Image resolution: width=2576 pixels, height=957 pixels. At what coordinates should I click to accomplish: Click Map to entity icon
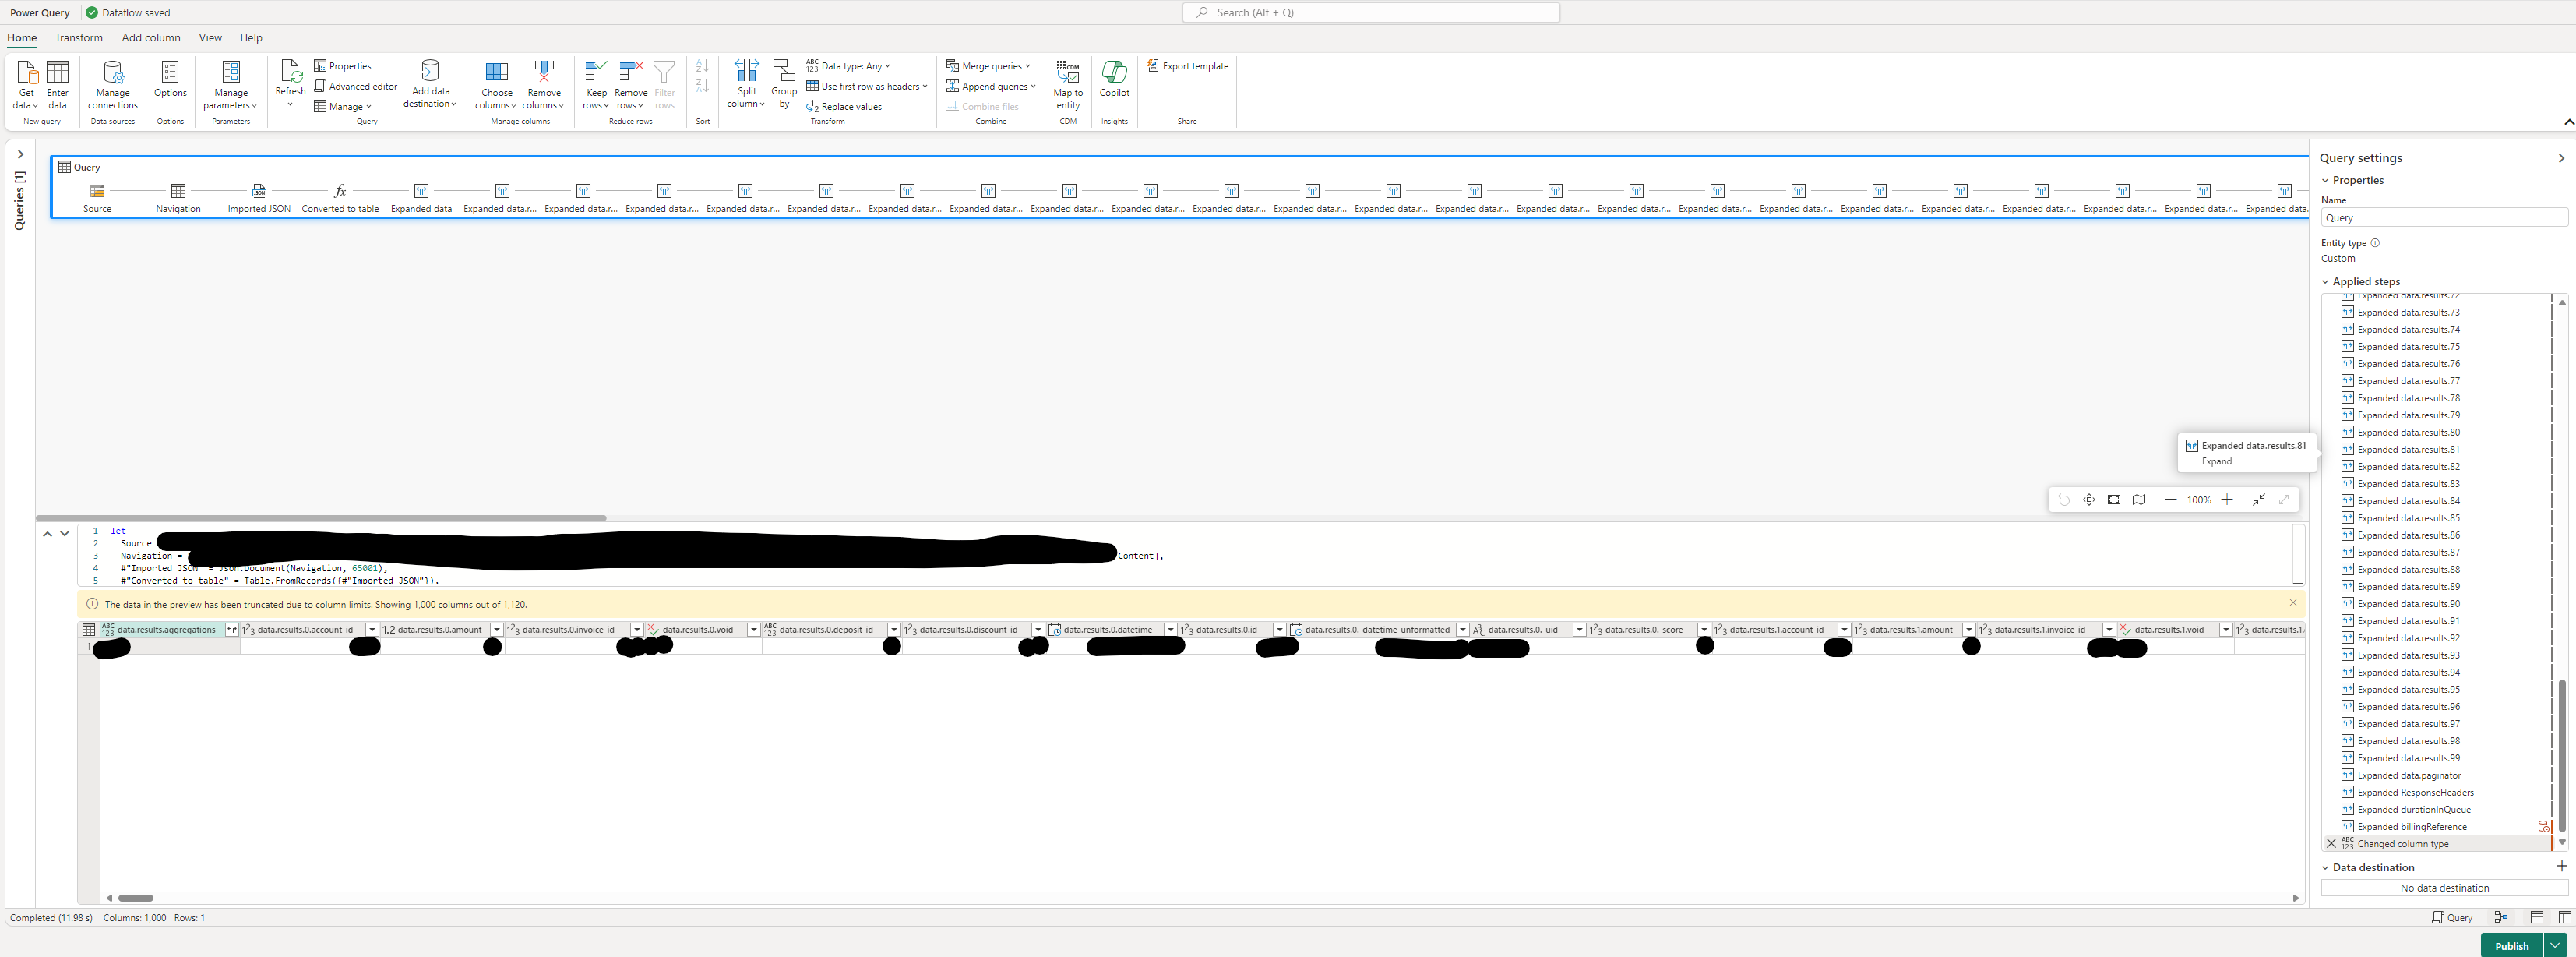(1068, 72)
